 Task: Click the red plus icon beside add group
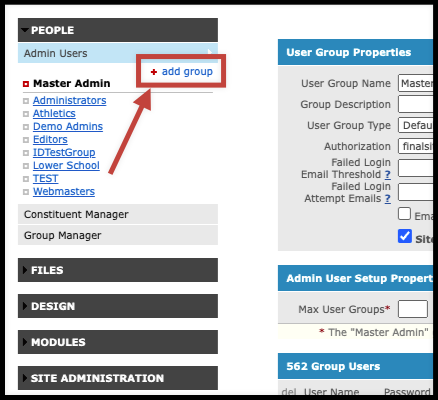(154, 72)
